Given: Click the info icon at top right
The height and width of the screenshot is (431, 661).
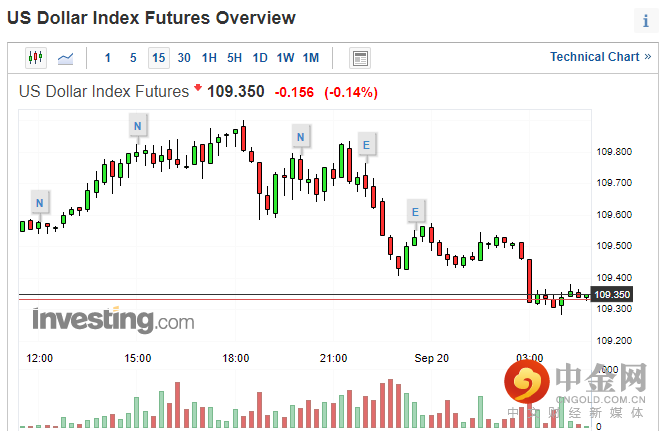Looking at the screenshot, I should [645, 21].
